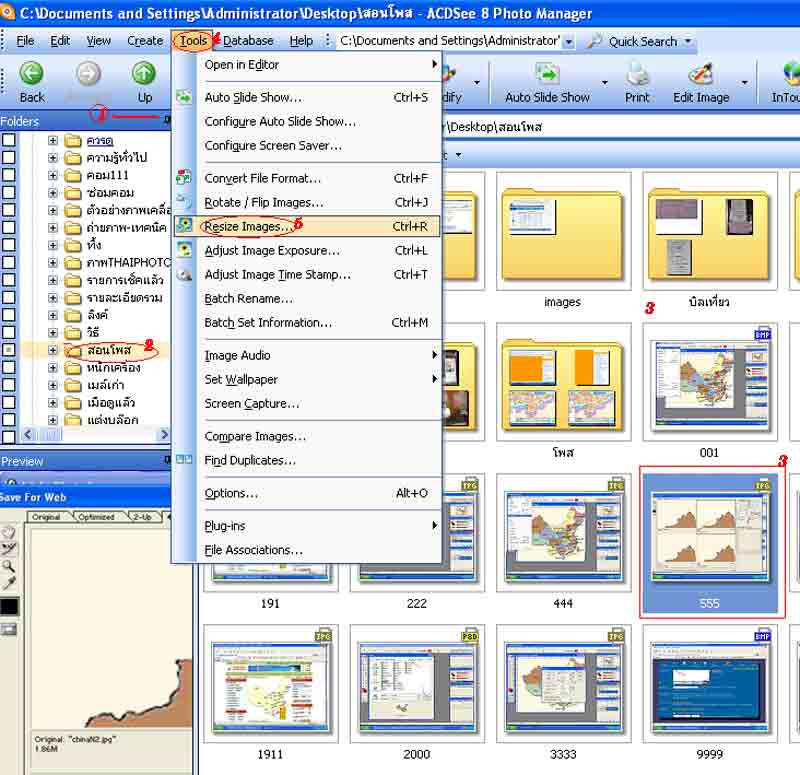
Task: Click the Quick Search magnifier icon
Action: pyautogui.click(x=593, y=41)
